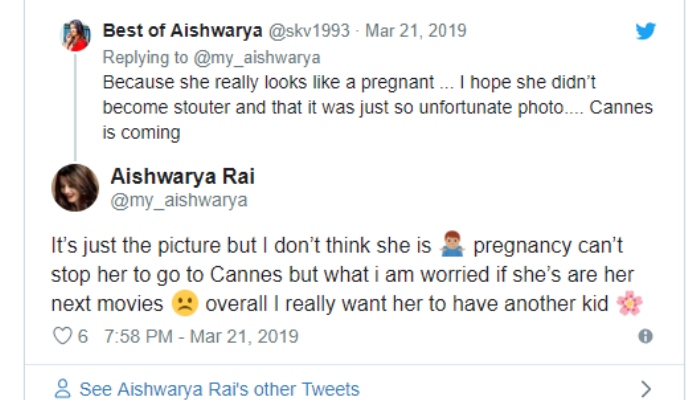
Task: Open Best of Aishwarya's small profile picture
Action: coord(75,35)
